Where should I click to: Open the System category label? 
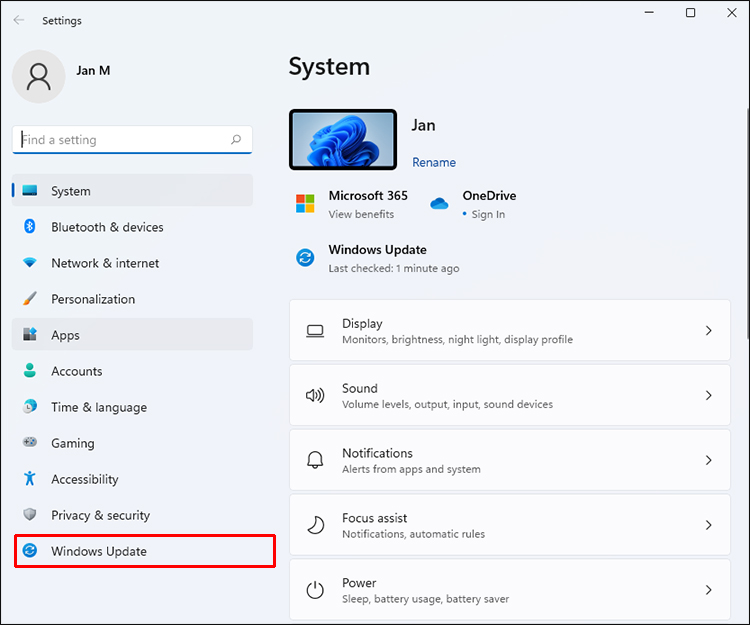71,191
